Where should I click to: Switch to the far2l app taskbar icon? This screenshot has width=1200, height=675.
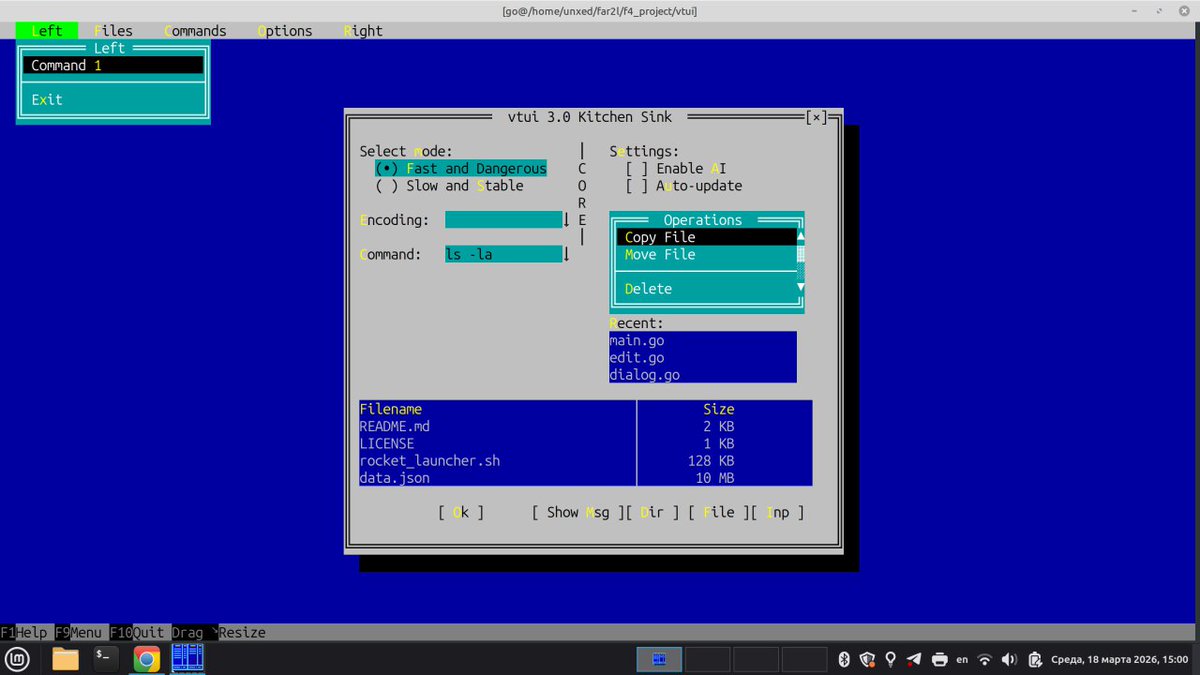[x=188, y=658]
